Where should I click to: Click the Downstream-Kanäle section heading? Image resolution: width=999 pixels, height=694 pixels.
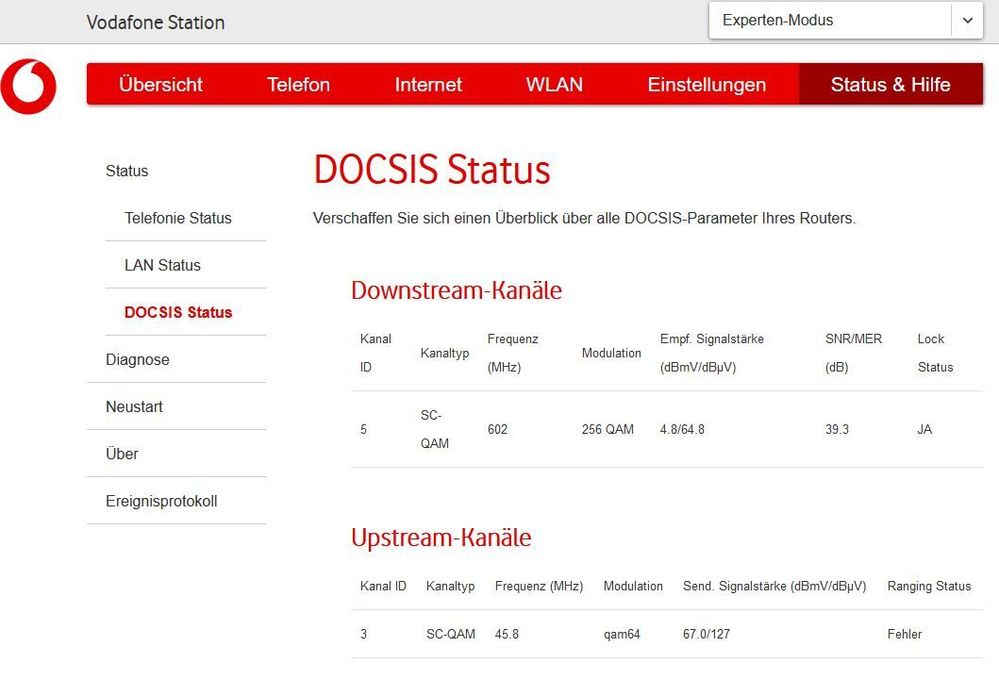tap(456, 291)
